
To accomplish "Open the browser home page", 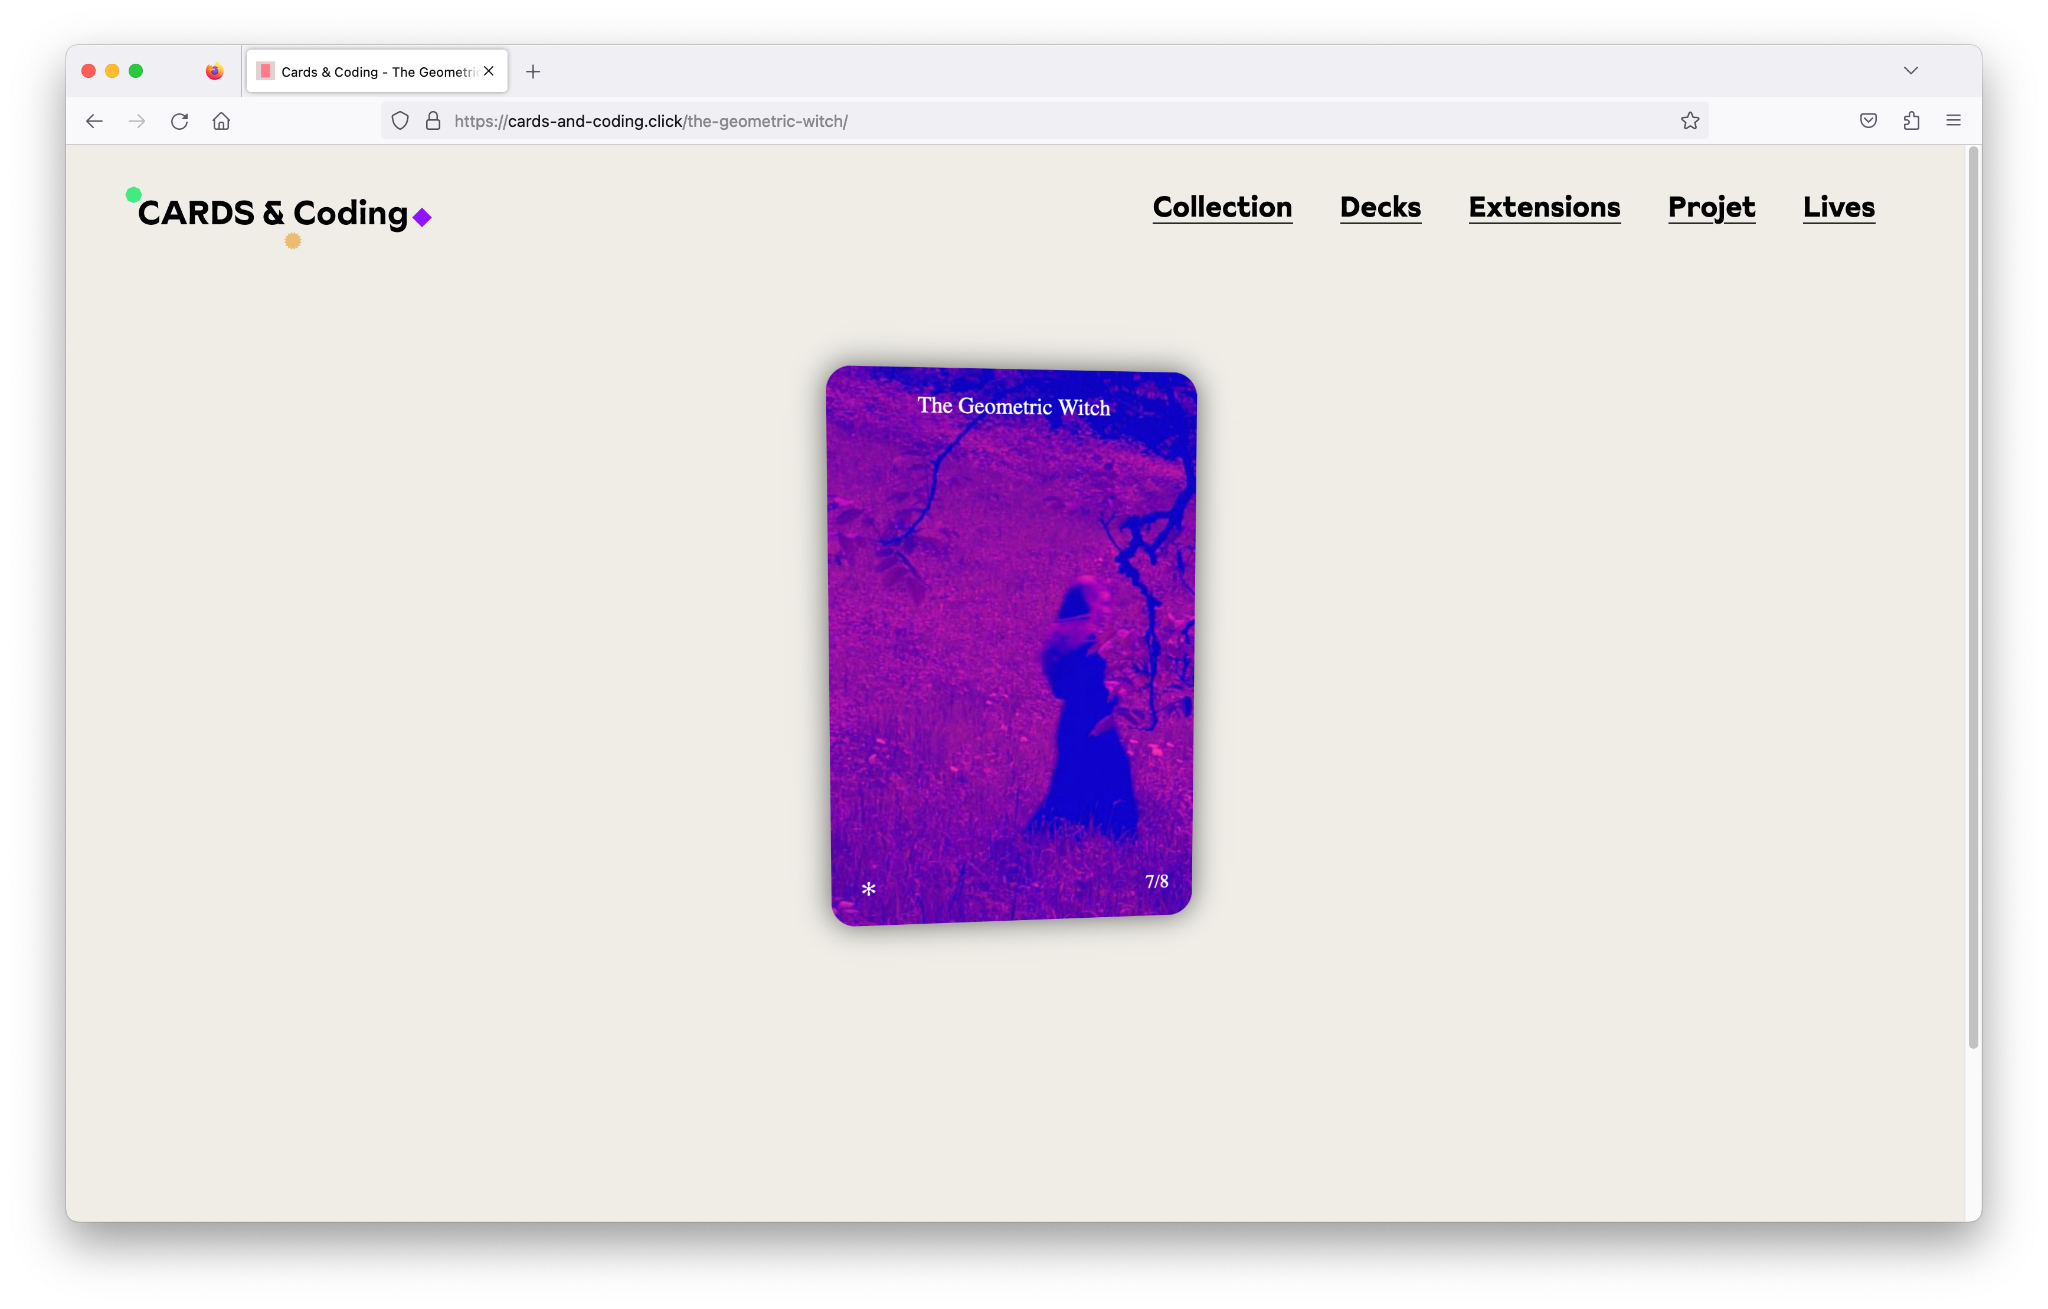I will click(221, 121).
